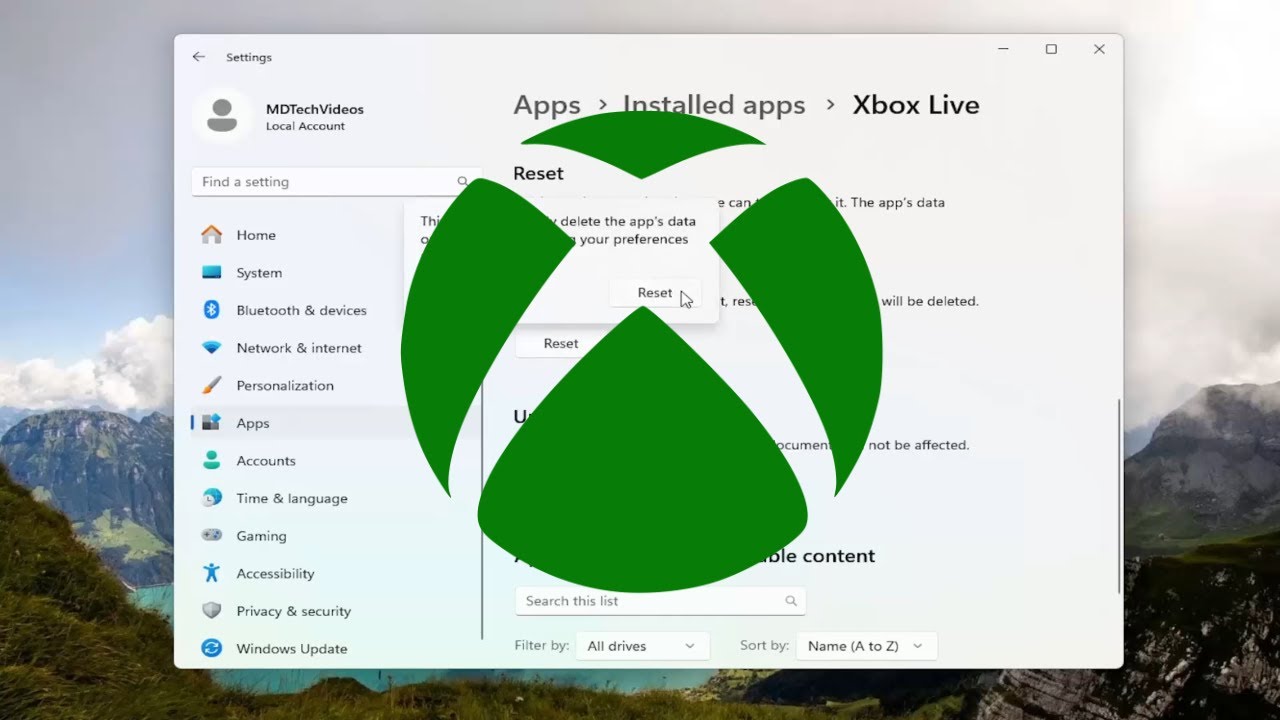Image resolution: width=1280 pixels, height=720 pixels.
Task: Click the Search this list field
Action: [x=660, y=601]
